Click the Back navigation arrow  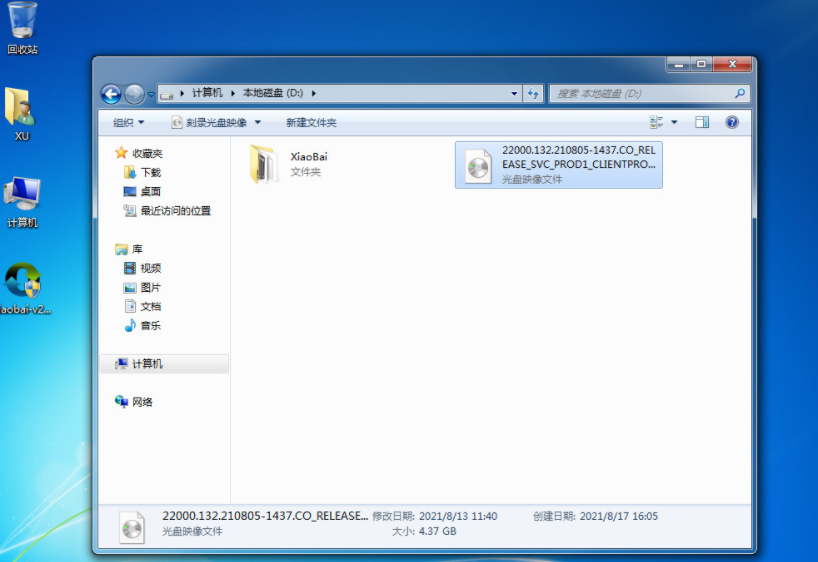click(x=111, y=94)
